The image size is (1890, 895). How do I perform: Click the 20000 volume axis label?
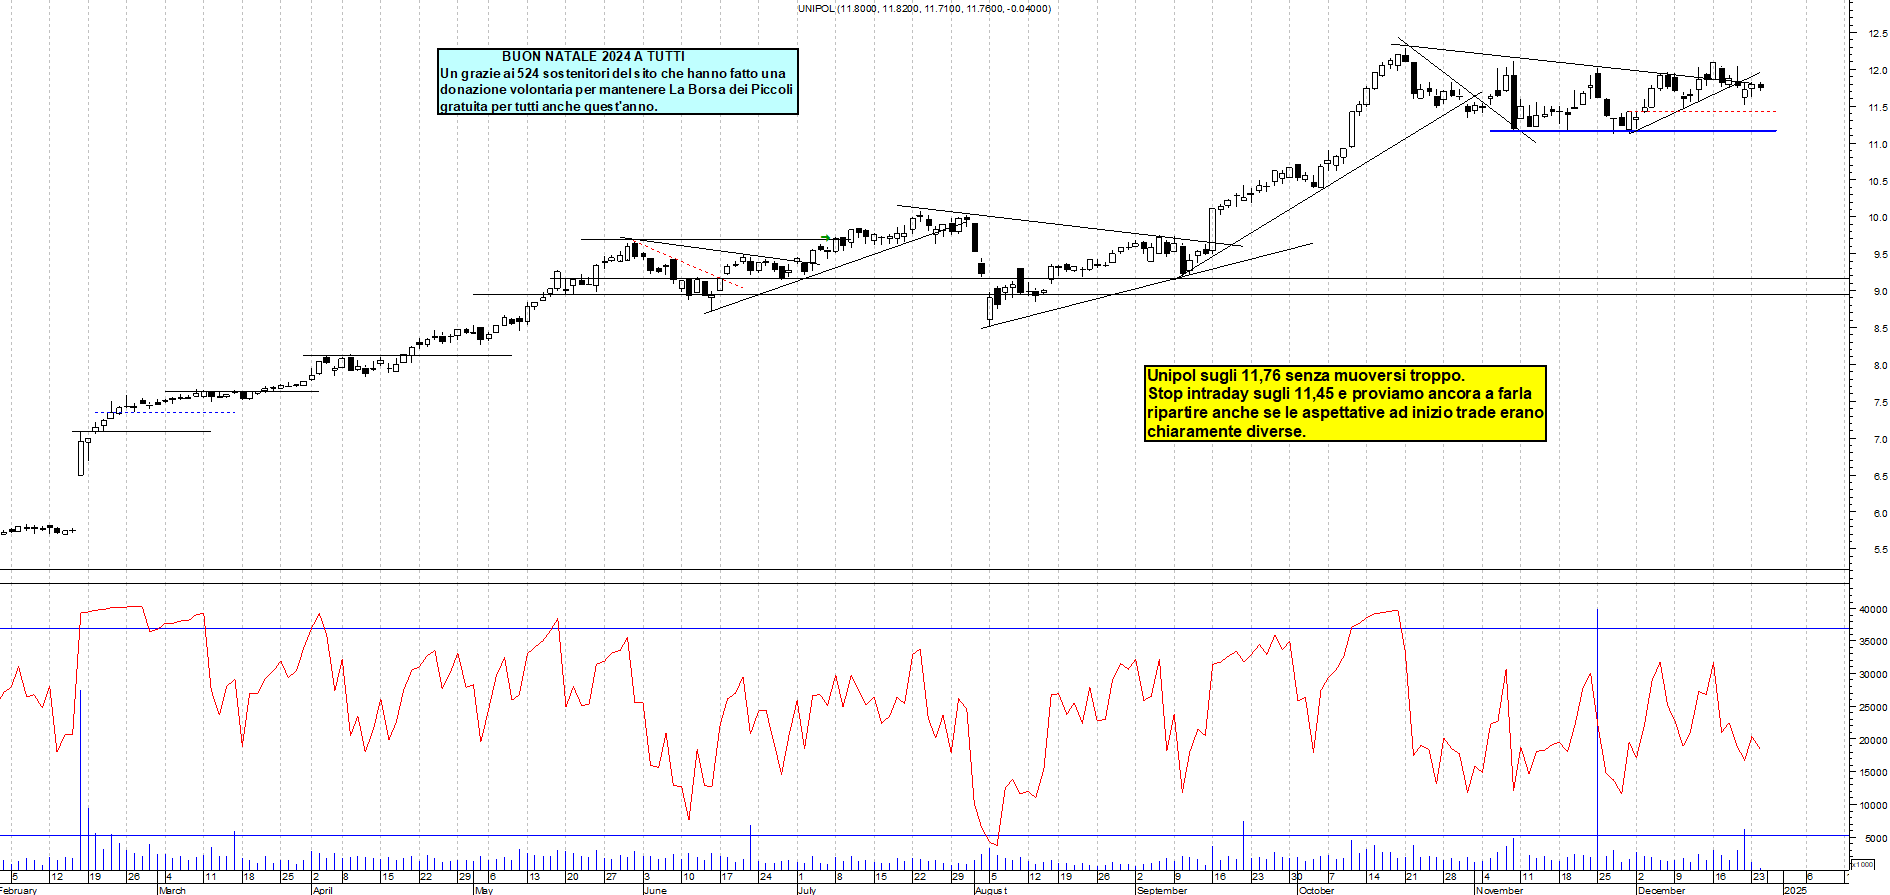pos(1872,741)
